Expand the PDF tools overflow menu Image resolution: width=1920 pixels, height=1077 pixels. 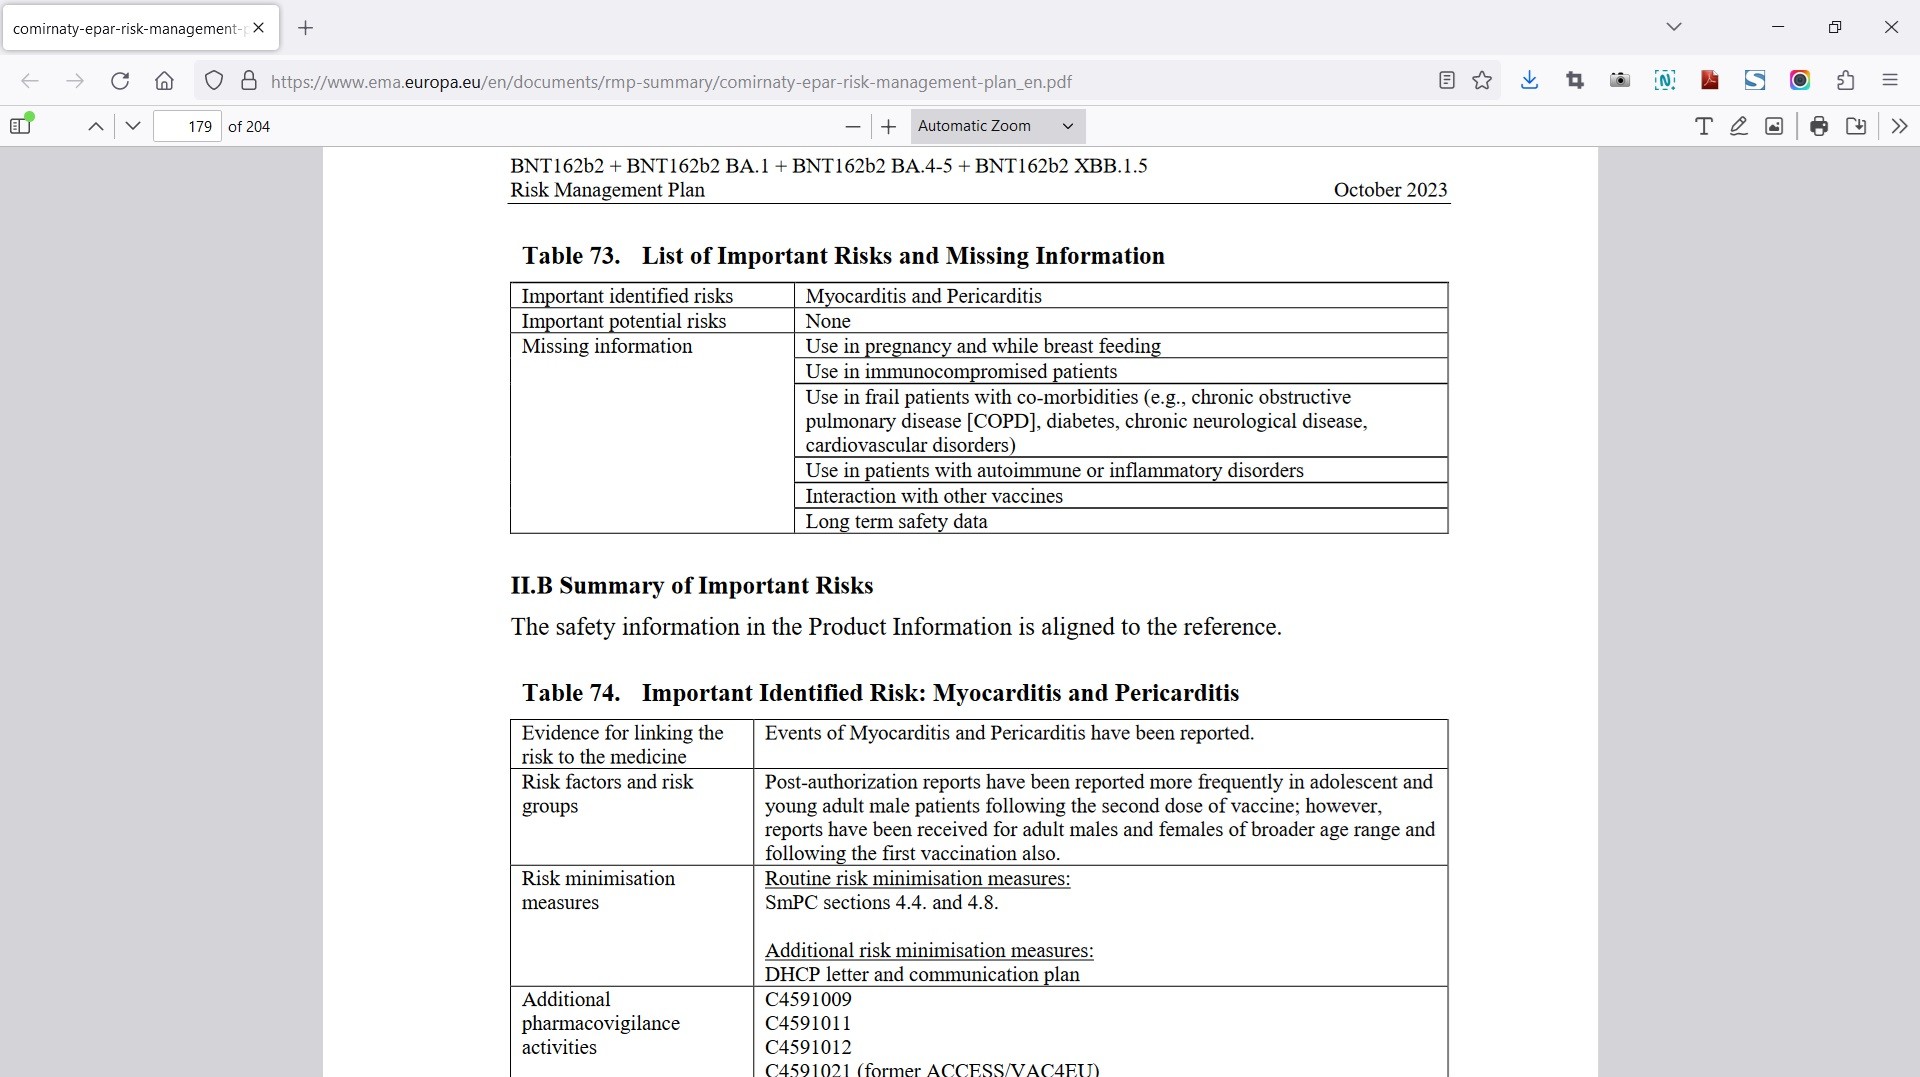[x=1899, y=126]
